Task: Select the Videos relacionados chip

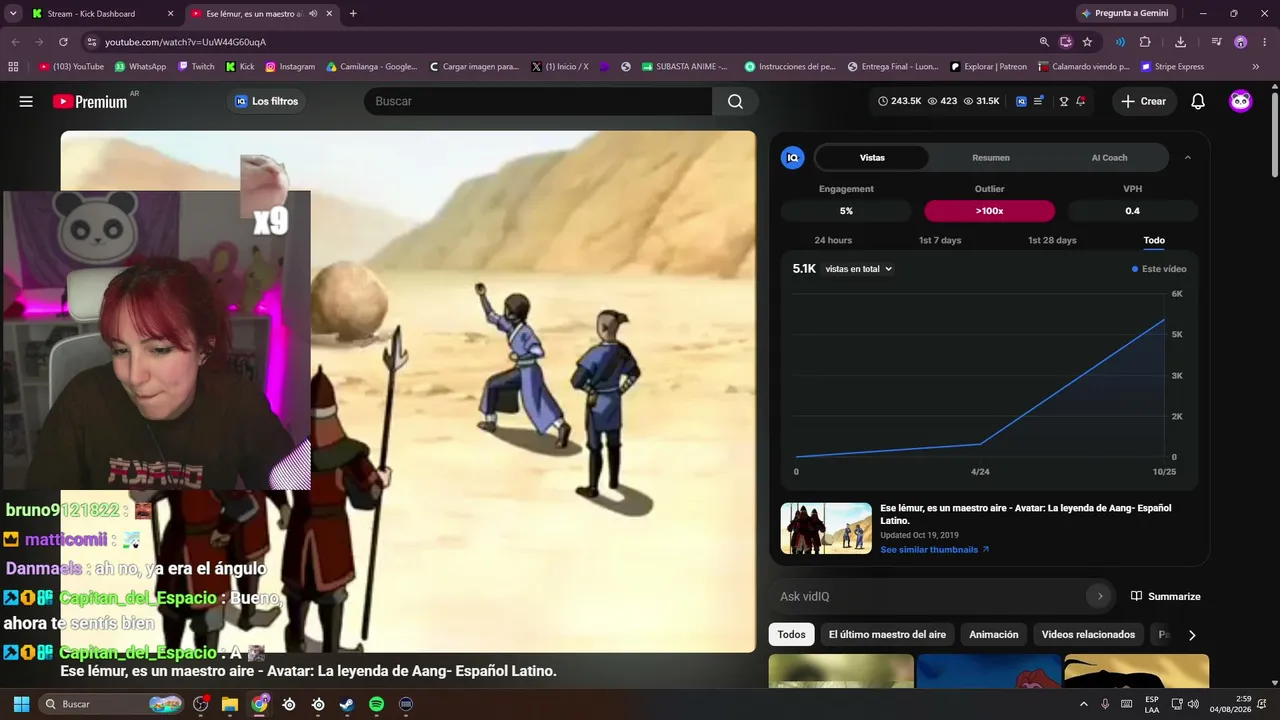Action: pos(1088,635)
